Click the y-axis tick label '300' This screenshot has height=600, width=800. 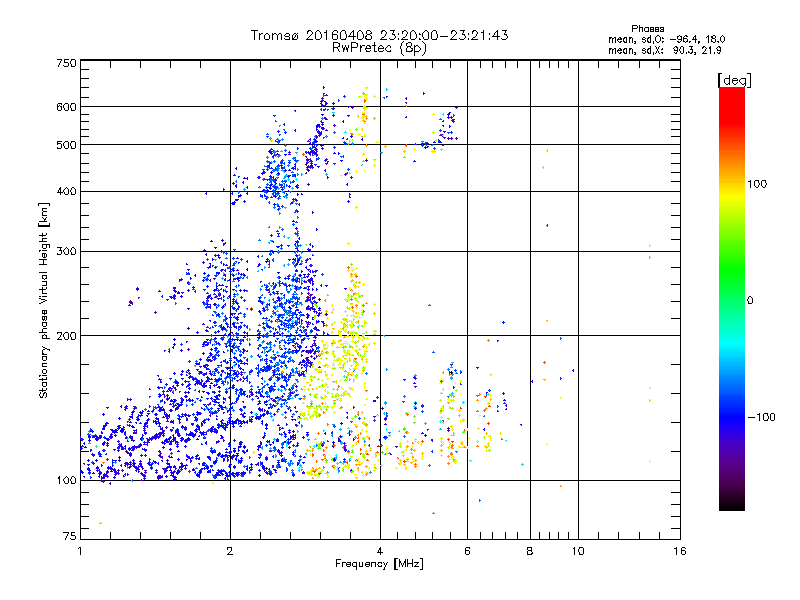pyautogui.click(x=66, y=252)
